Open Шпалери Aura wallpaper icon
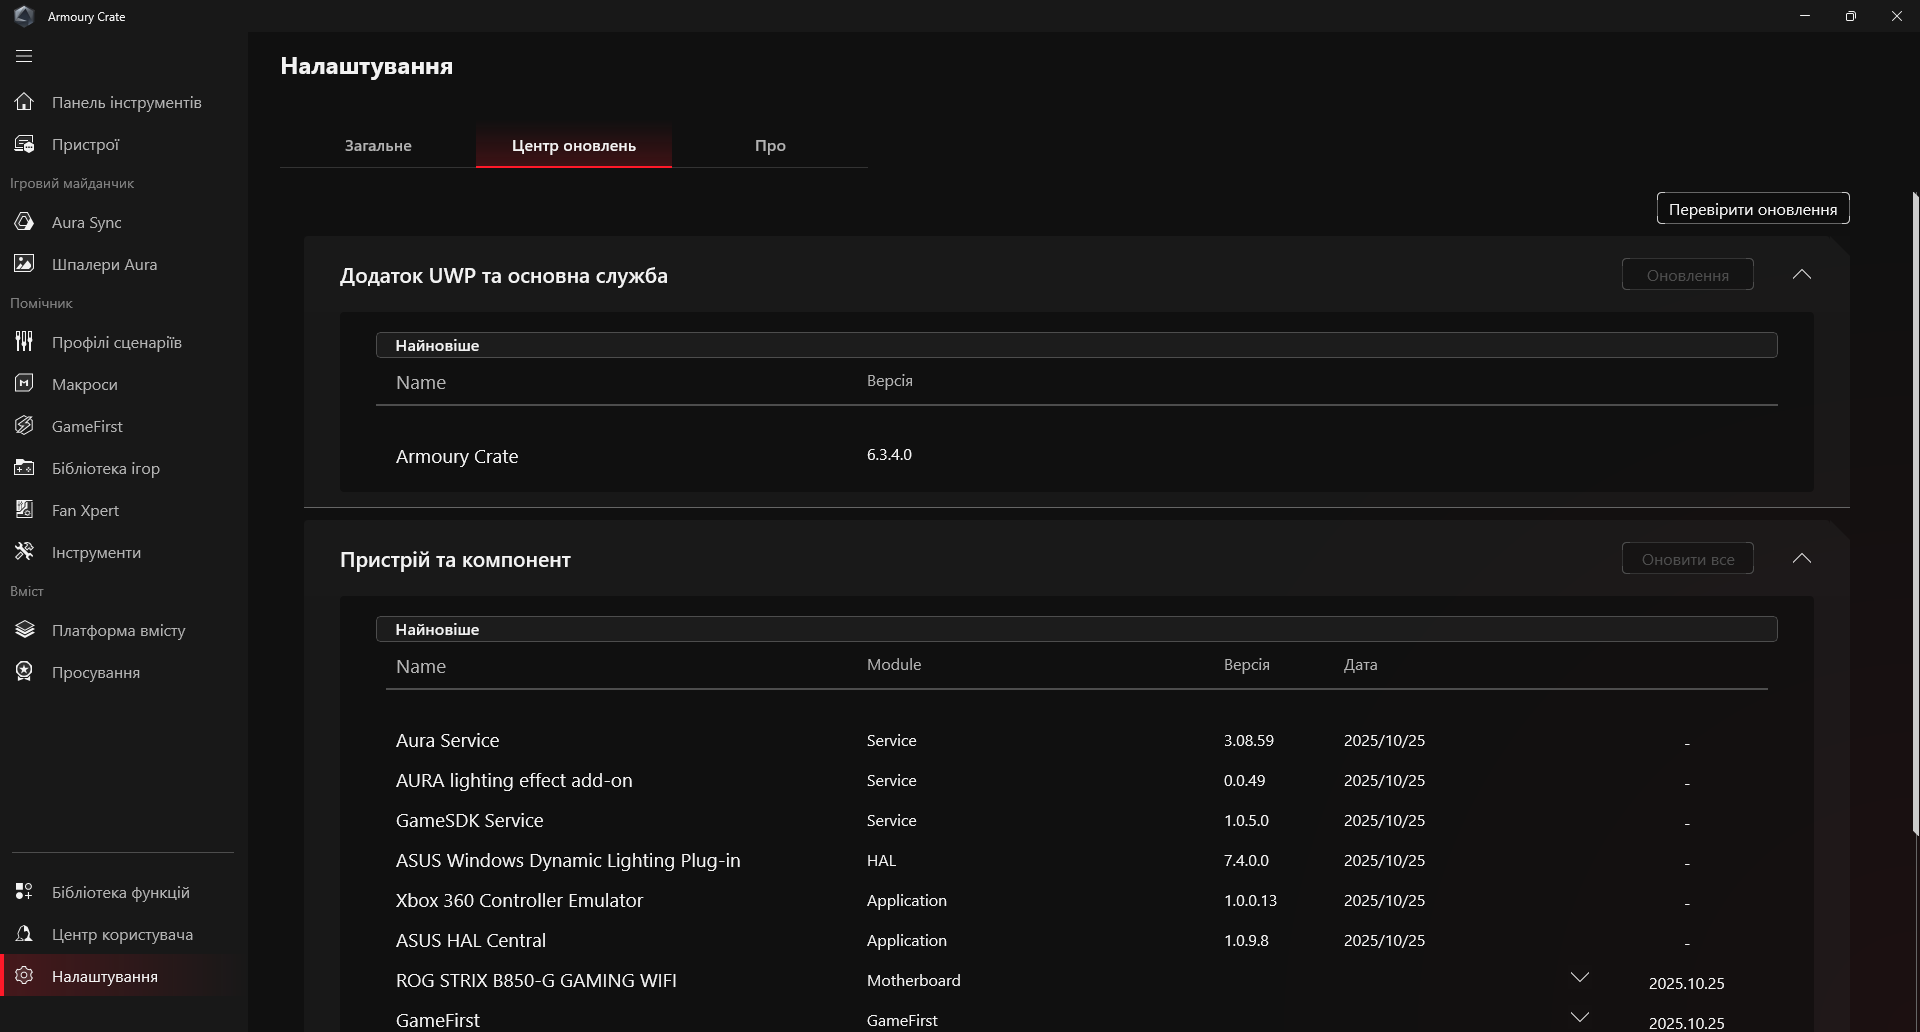Viewport: 1920px width, 1032px height. [24, 264]
